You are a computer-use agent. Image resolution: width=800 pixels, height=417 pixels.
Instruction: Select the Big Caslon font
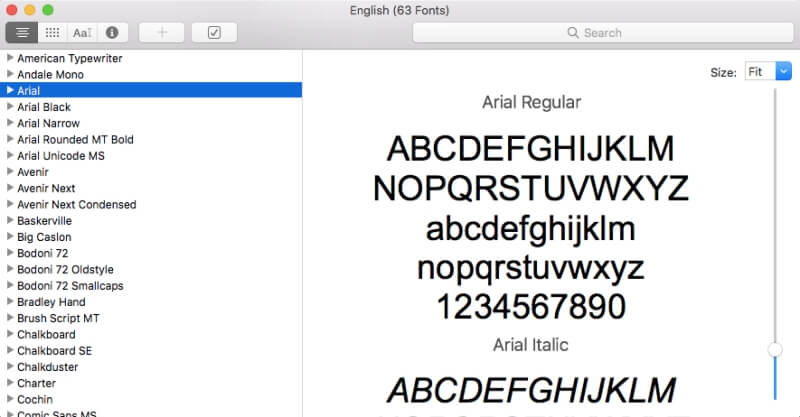(44, 237)
